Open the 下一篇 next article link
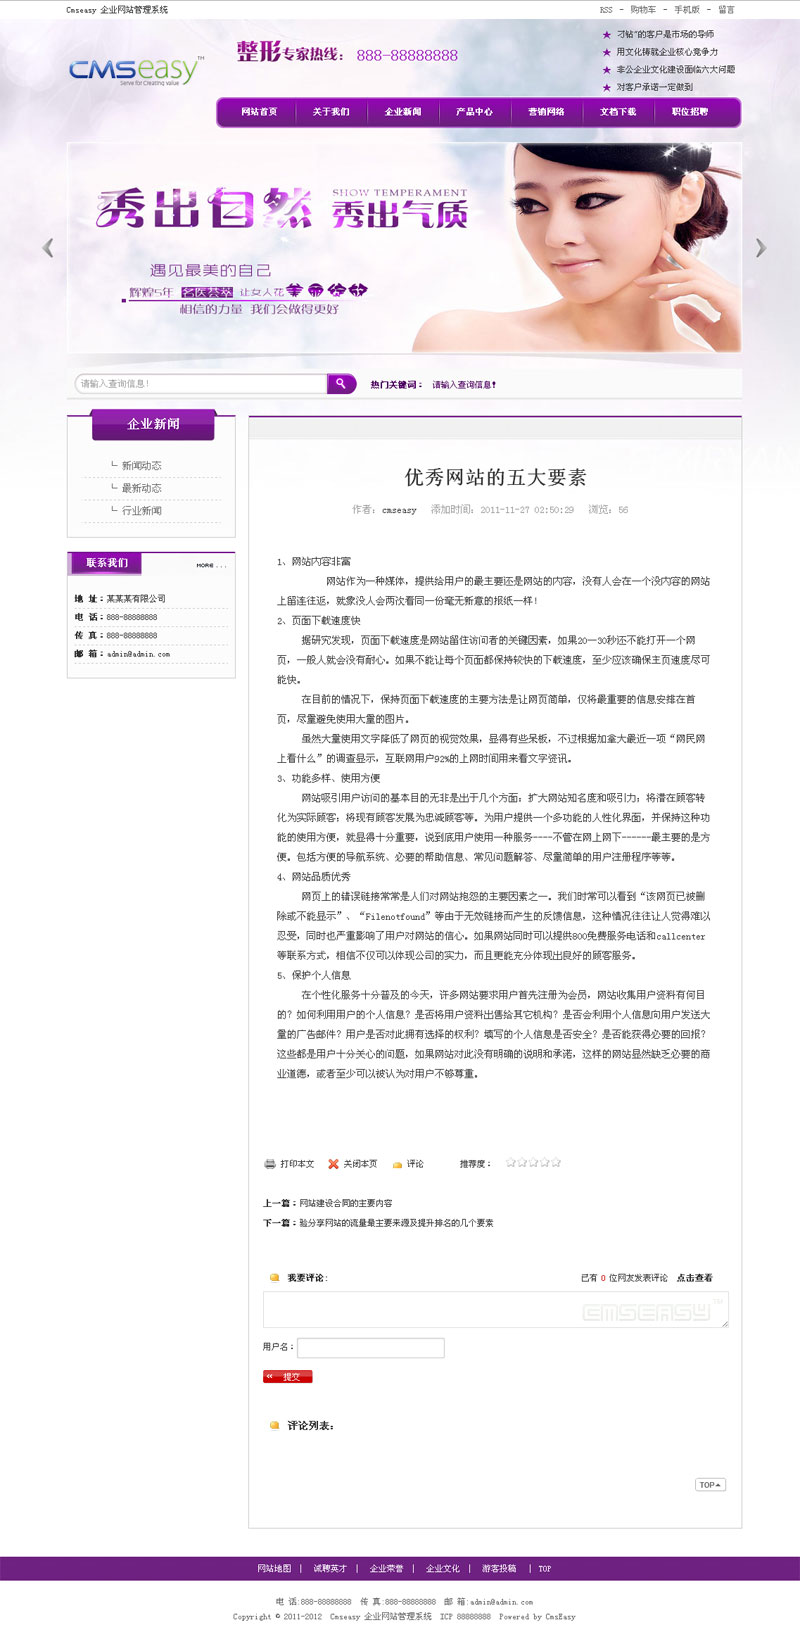Screen dimensions: 800x1632 click(395, 1223)
